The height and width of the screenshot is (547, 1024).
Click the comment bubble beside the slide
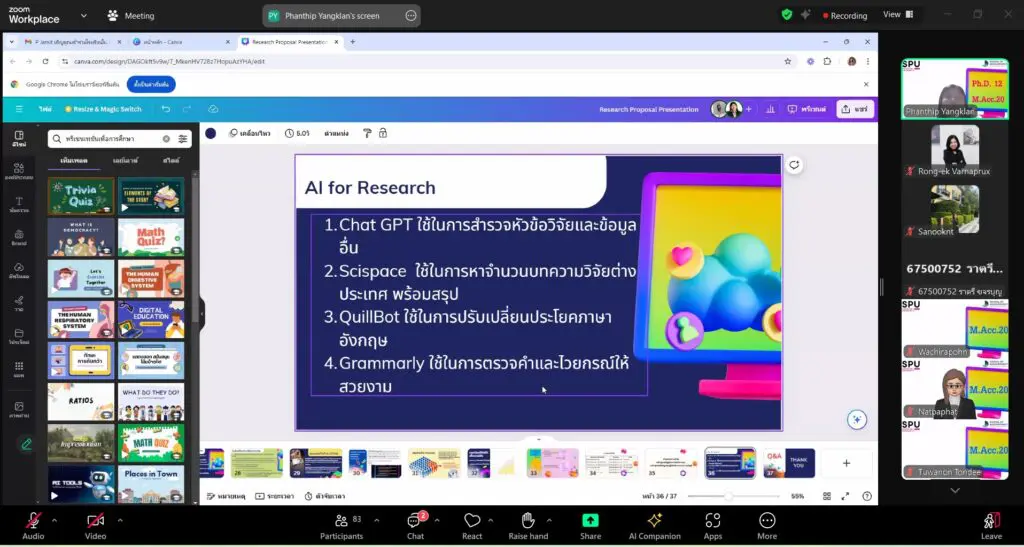tap(794, 165)
